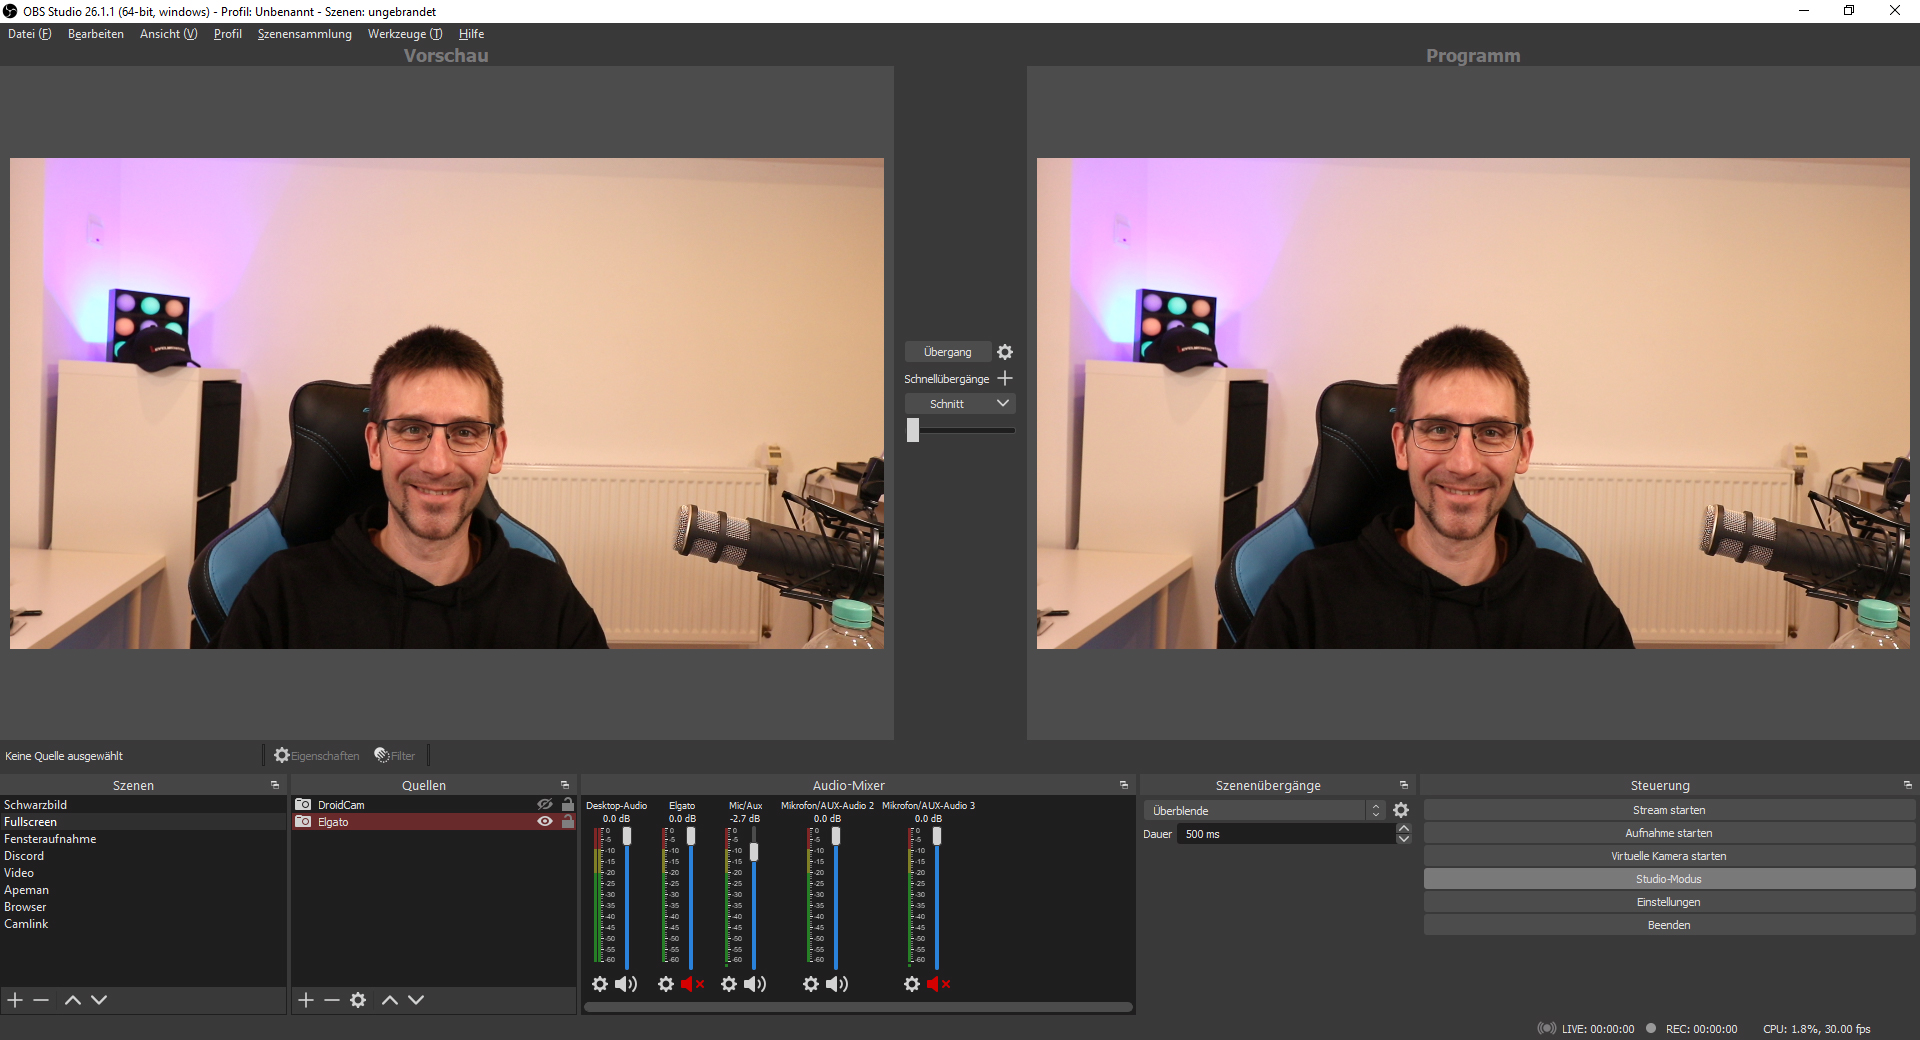Image resolution: width=1920 pixels, height=1040 pixels.
Task: Open the Werkzeuge menu
Action: coord(404,34)
